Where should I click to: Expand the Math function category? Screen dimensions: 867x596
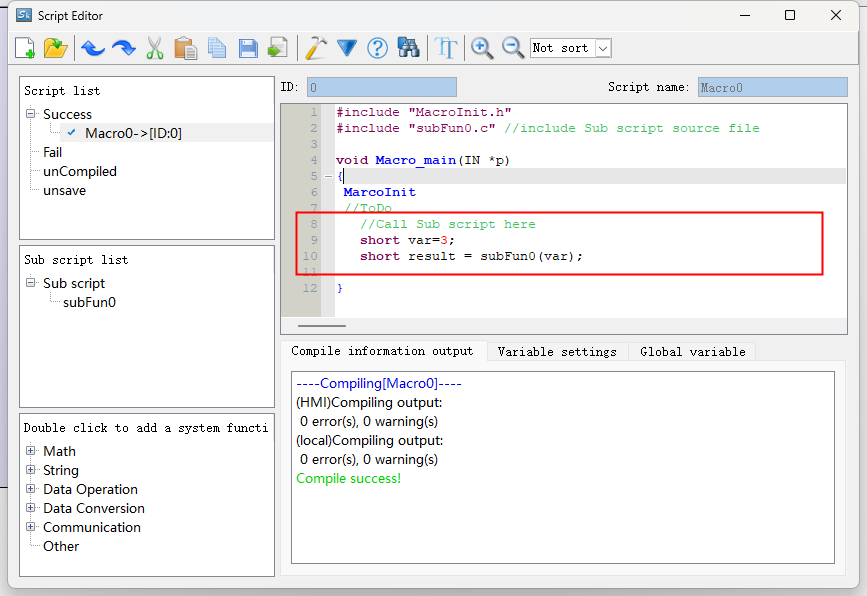(x=31, y=451)
